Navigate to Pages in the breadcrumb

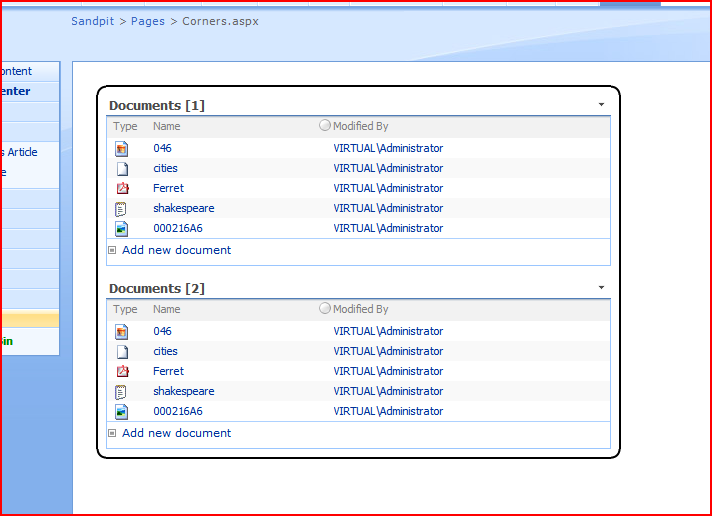tap(148, 21)
